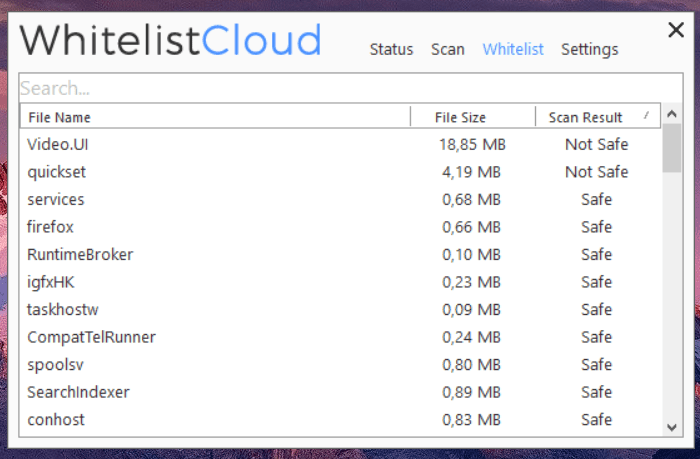This screenshot has width=700, height=459.
Task: Open the Status tab
Action: pyautogui.click(x=391, y=49)
